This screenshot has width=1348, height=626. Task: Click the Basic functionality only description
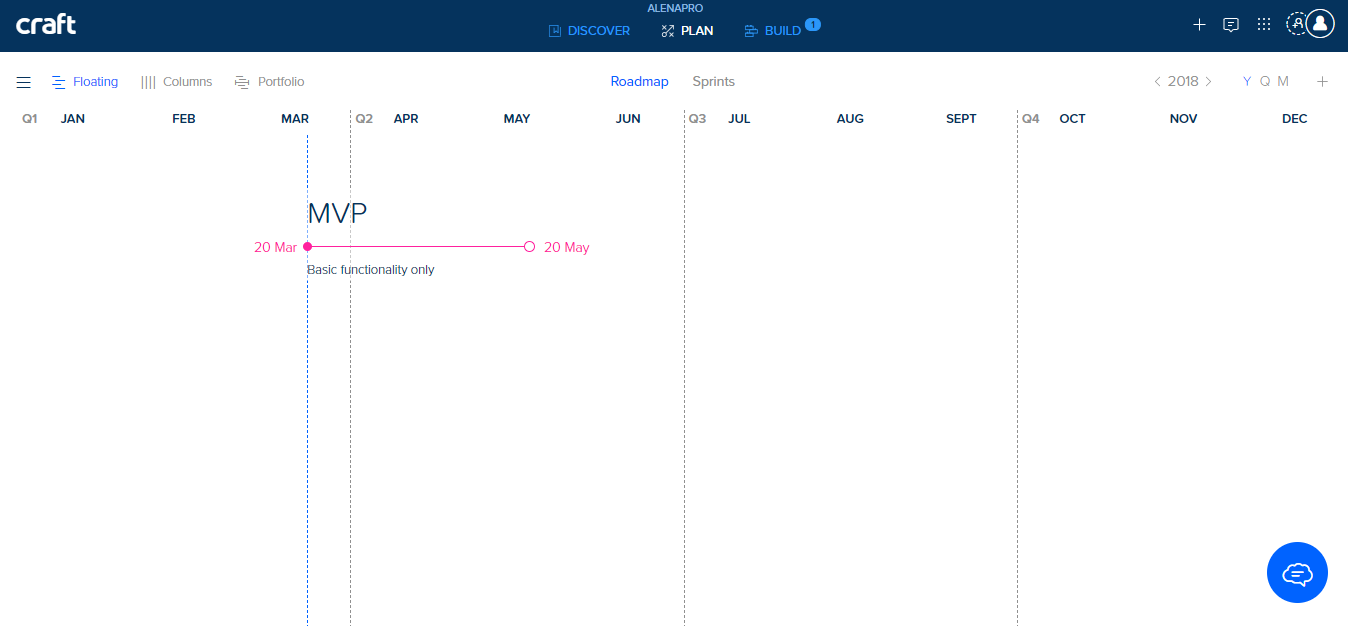(371, 270)
